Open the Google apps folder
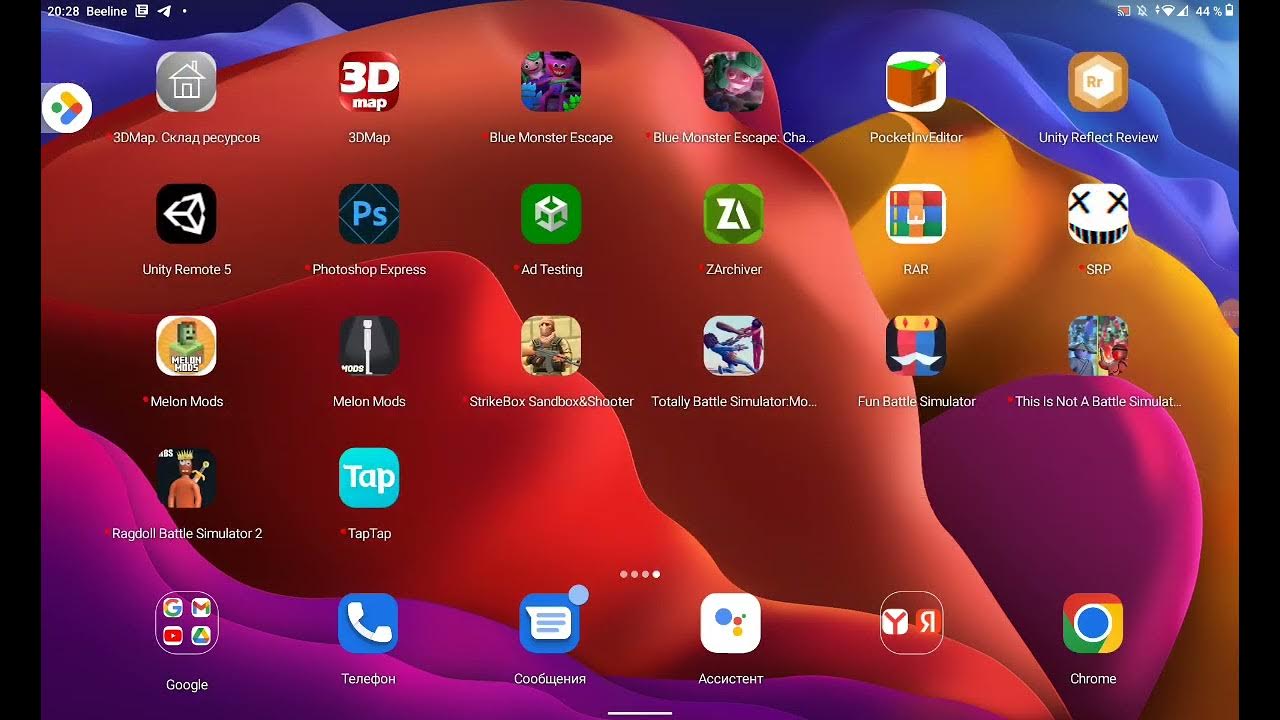 (x=187, y=623)
